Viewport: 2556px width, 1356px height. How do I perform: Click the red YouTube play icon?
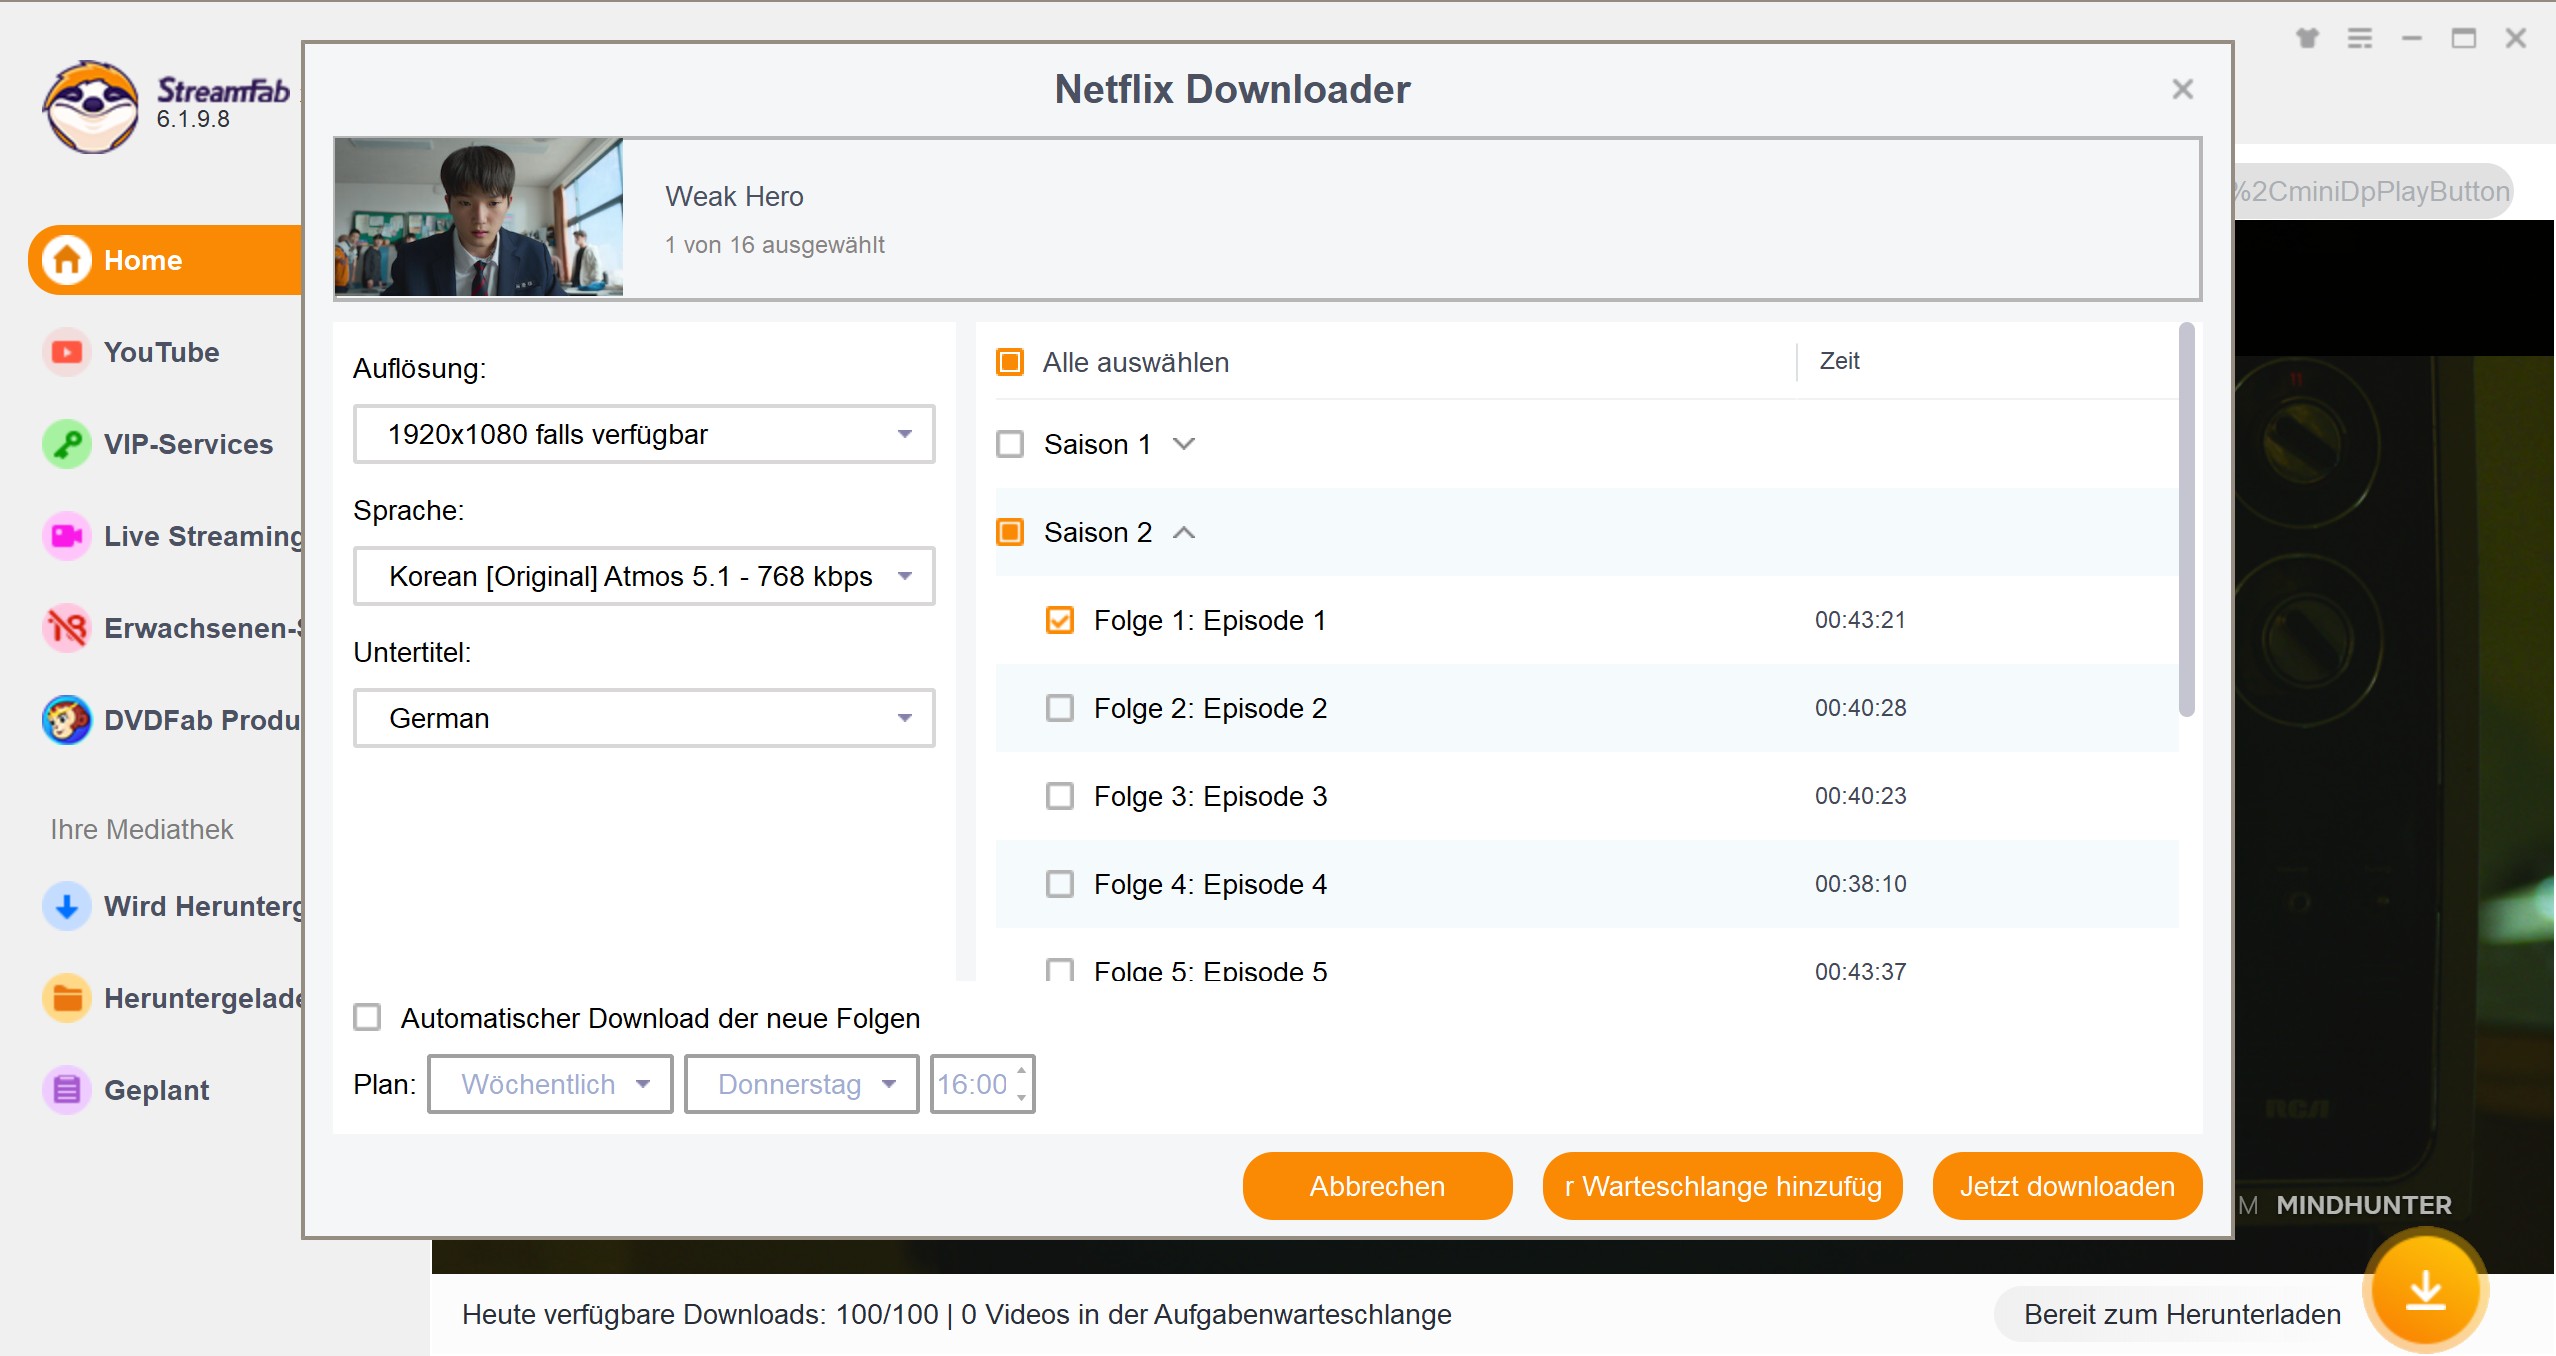[67, 352]
